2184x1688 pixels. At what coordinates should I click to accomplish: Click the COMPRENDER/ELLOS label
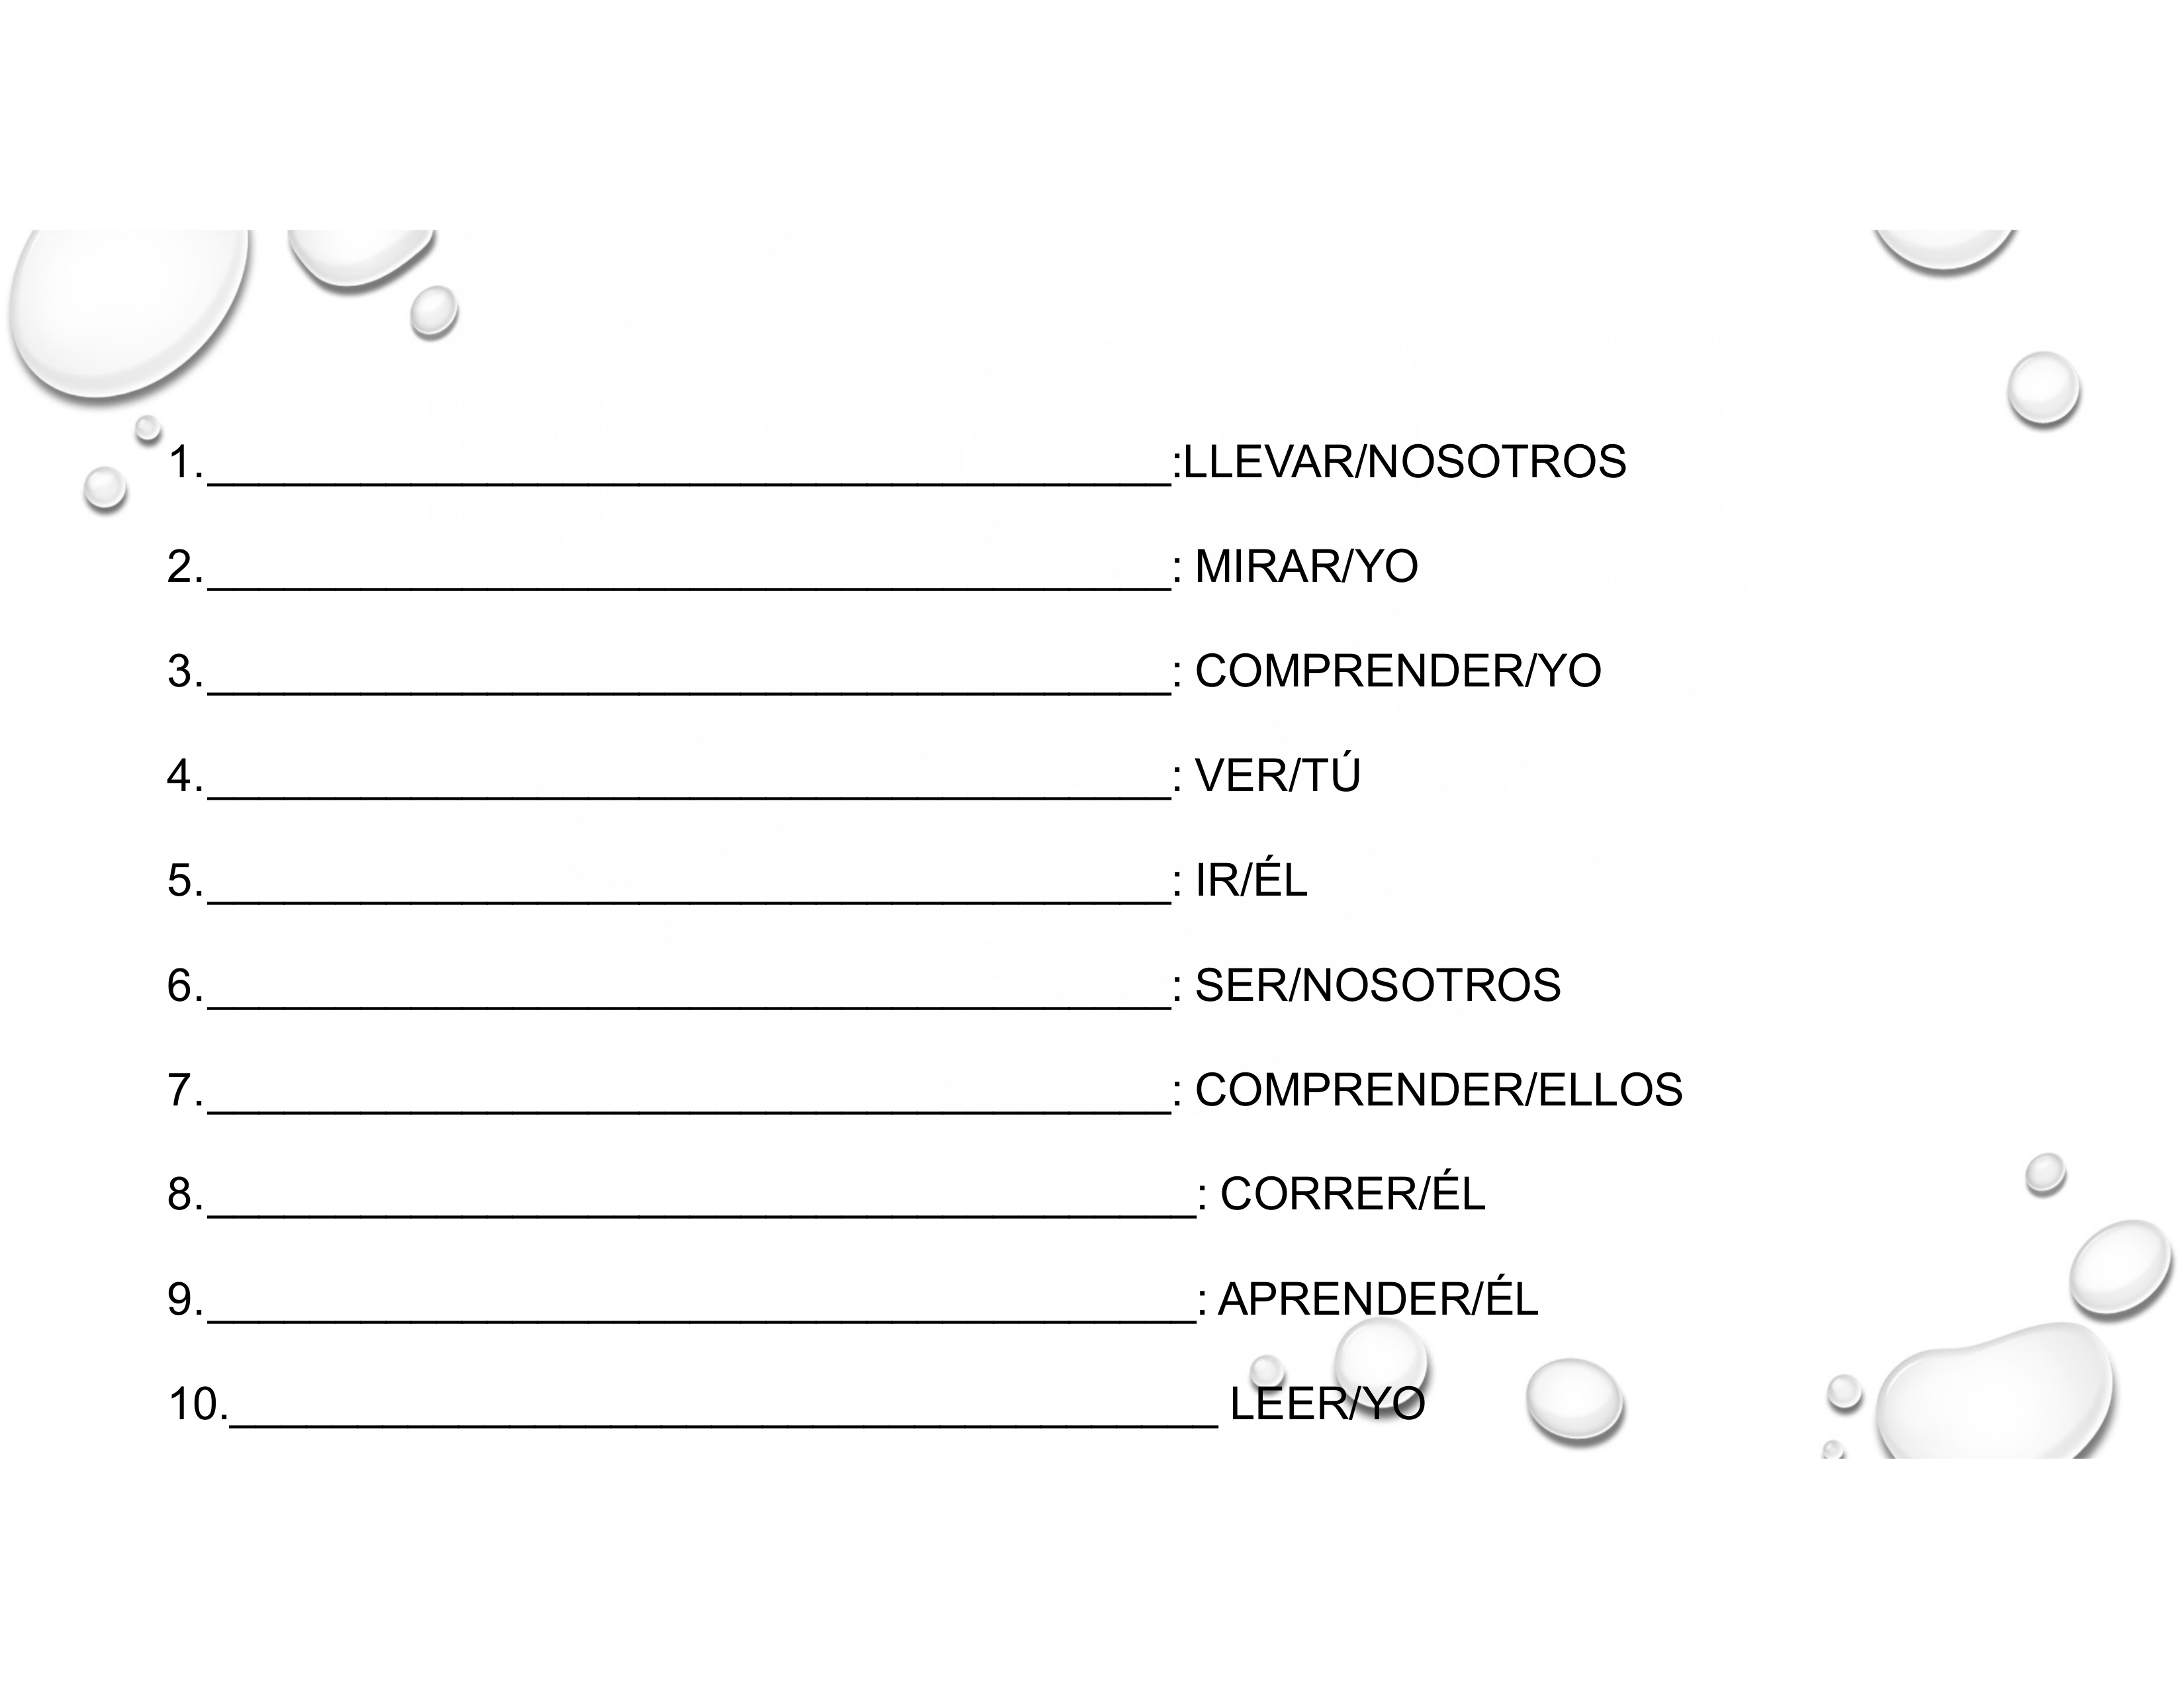(1438, 1090)
